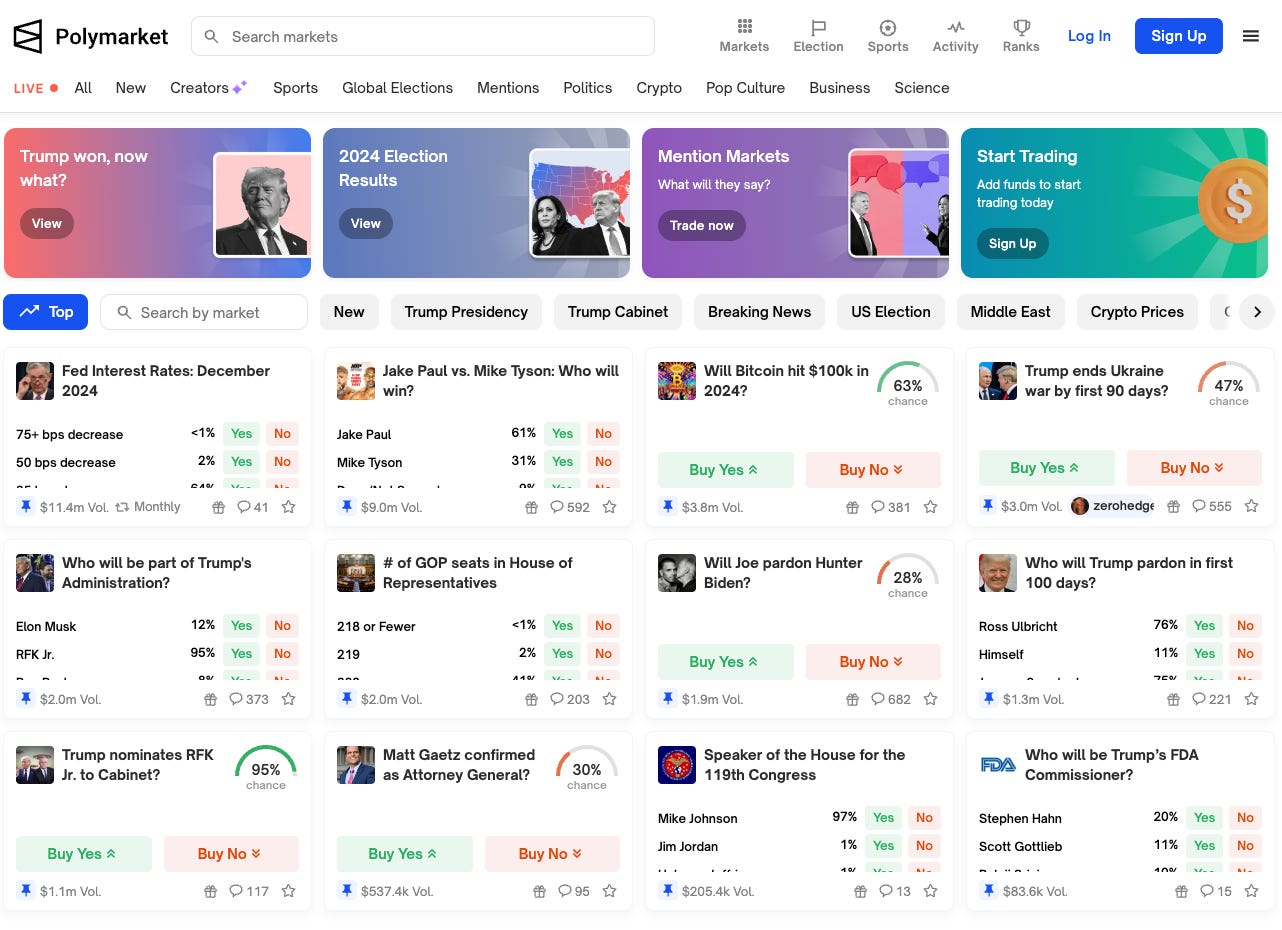
Task: Select the Politics category tab
Action: (x=587, y=88)
